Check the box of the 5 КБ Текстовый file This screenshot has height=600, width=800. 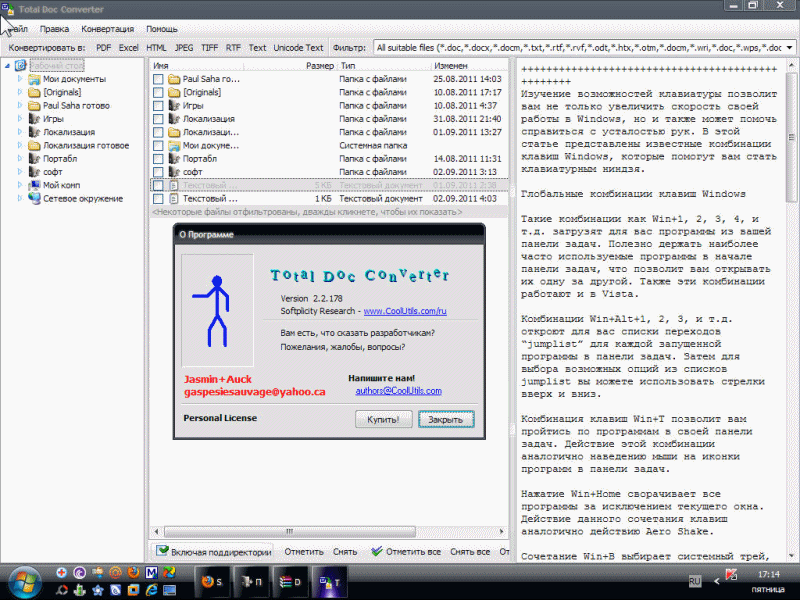pyautogui.click(x=158, y=185)
